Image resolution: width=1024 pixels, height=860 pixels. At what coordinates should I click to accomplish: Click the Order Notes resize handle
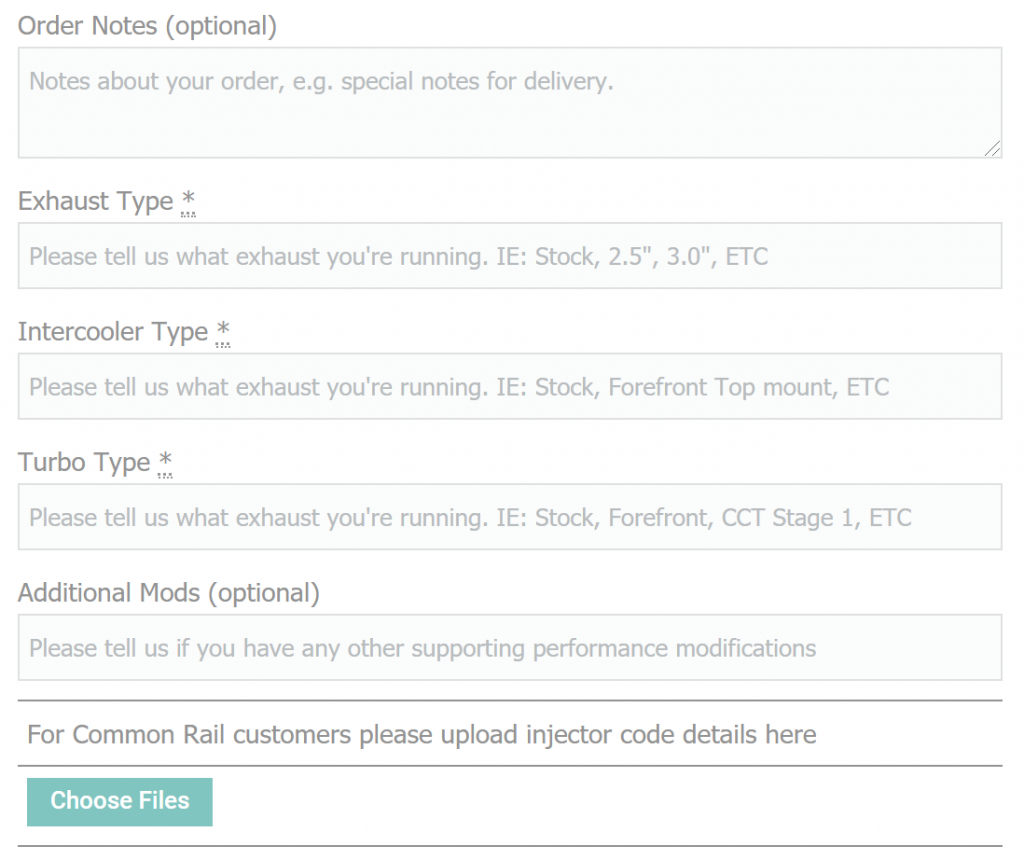click(x=992, y=149)
